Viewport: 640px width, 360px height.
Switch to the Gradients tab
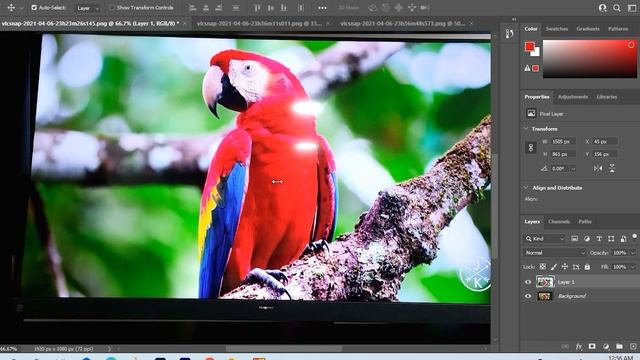pos(588,29)
